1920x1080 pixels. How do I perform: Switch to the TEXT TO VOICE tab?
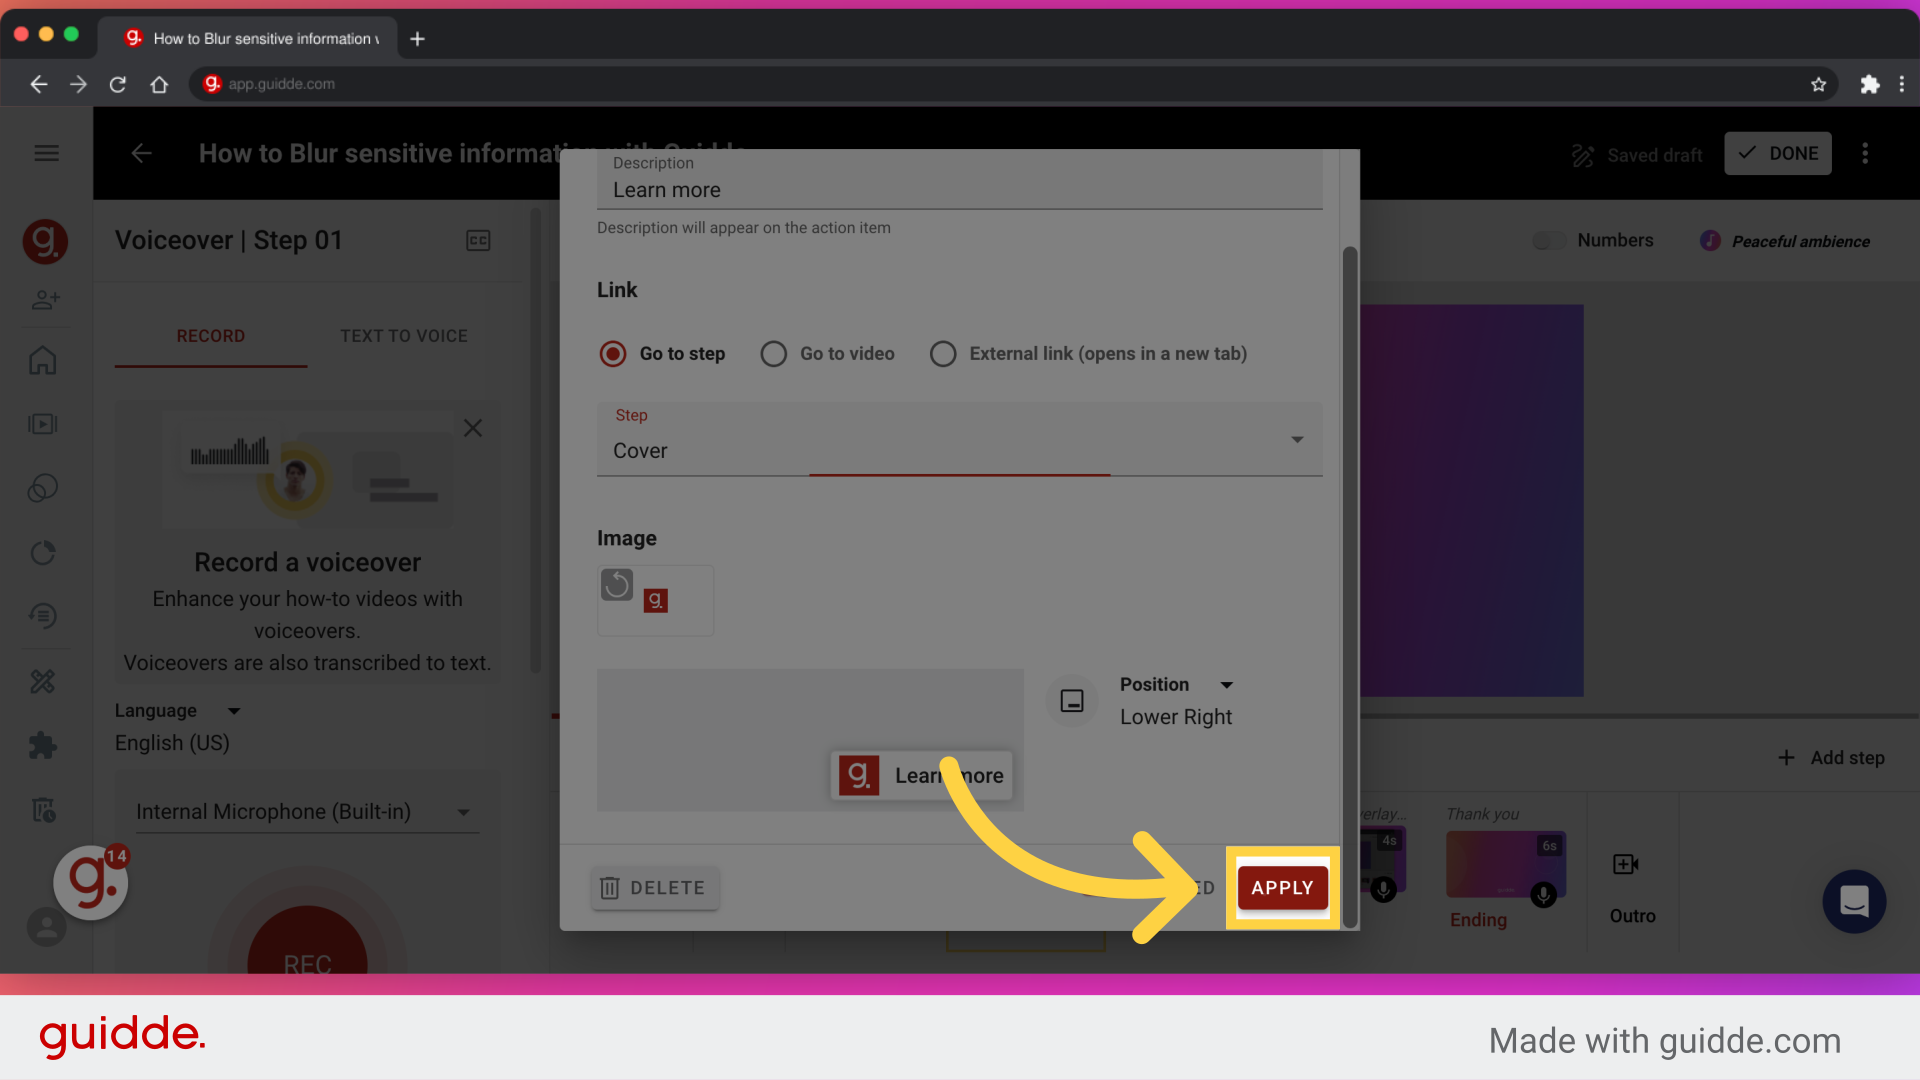point(404,336)
